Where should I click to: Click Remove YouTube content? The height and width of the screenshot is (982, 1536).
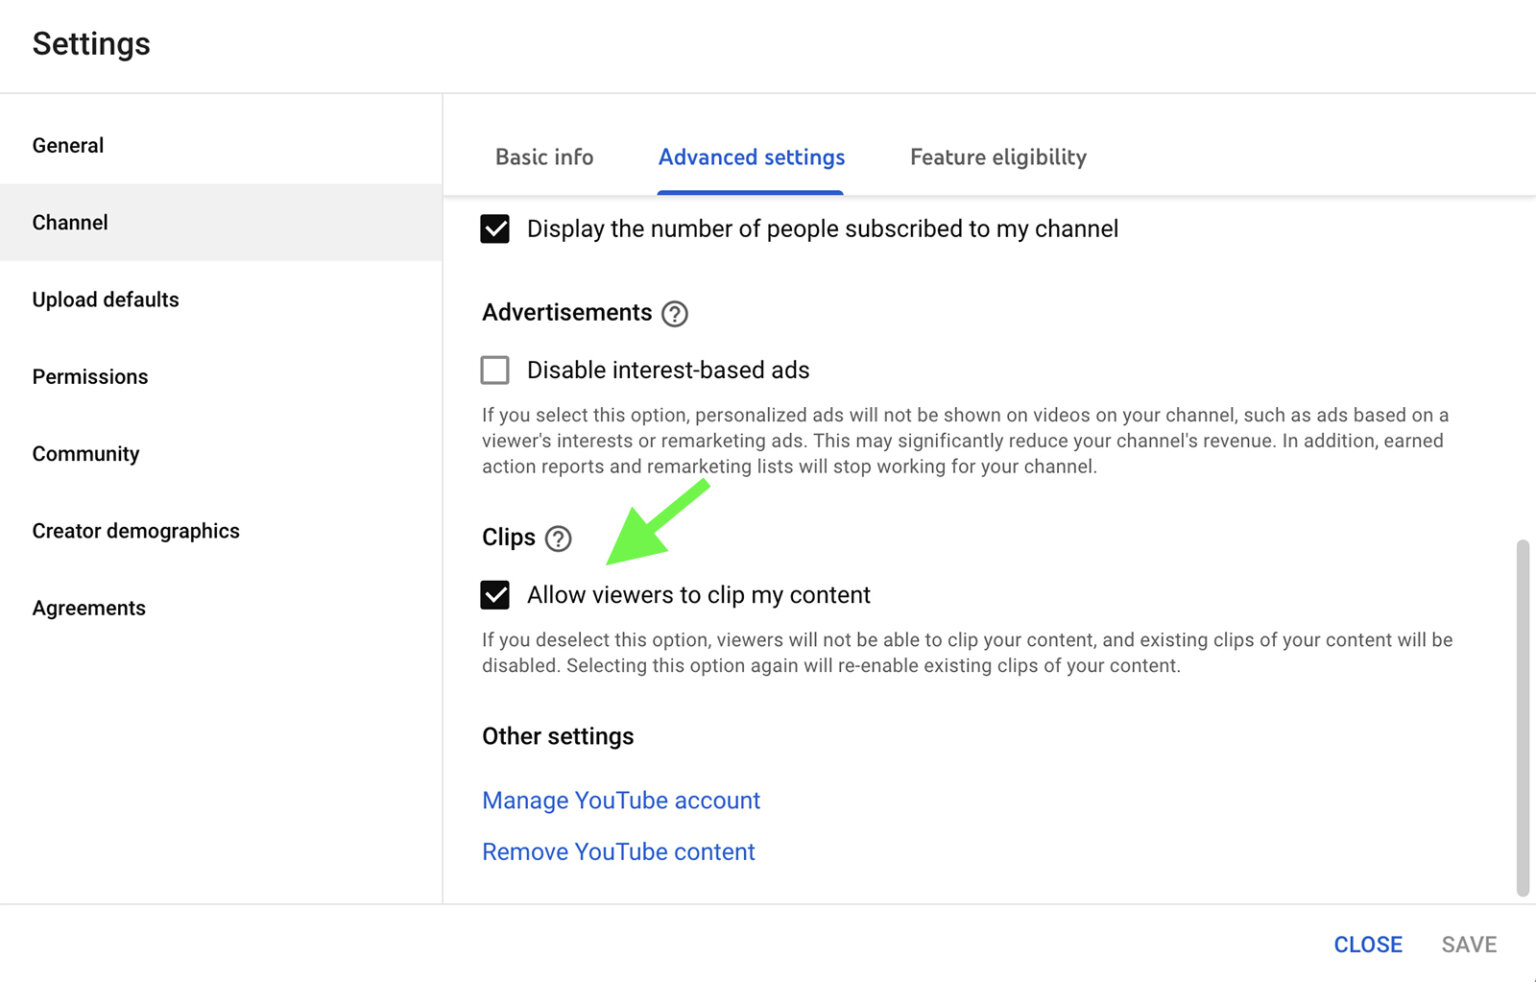618,851
